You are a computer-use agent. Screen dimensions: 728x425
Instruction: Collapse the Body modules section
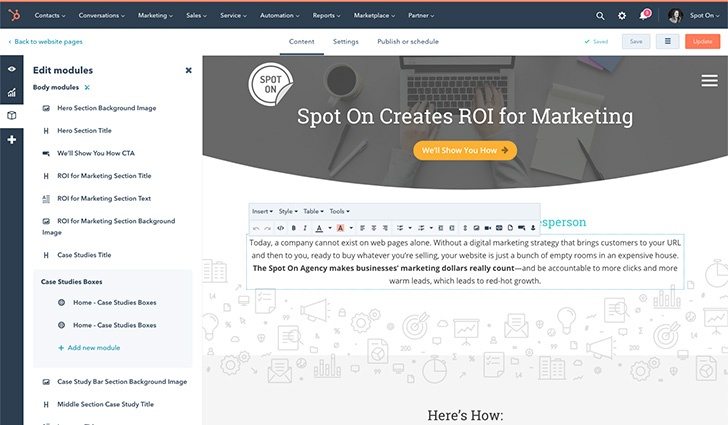click(87, 88)
